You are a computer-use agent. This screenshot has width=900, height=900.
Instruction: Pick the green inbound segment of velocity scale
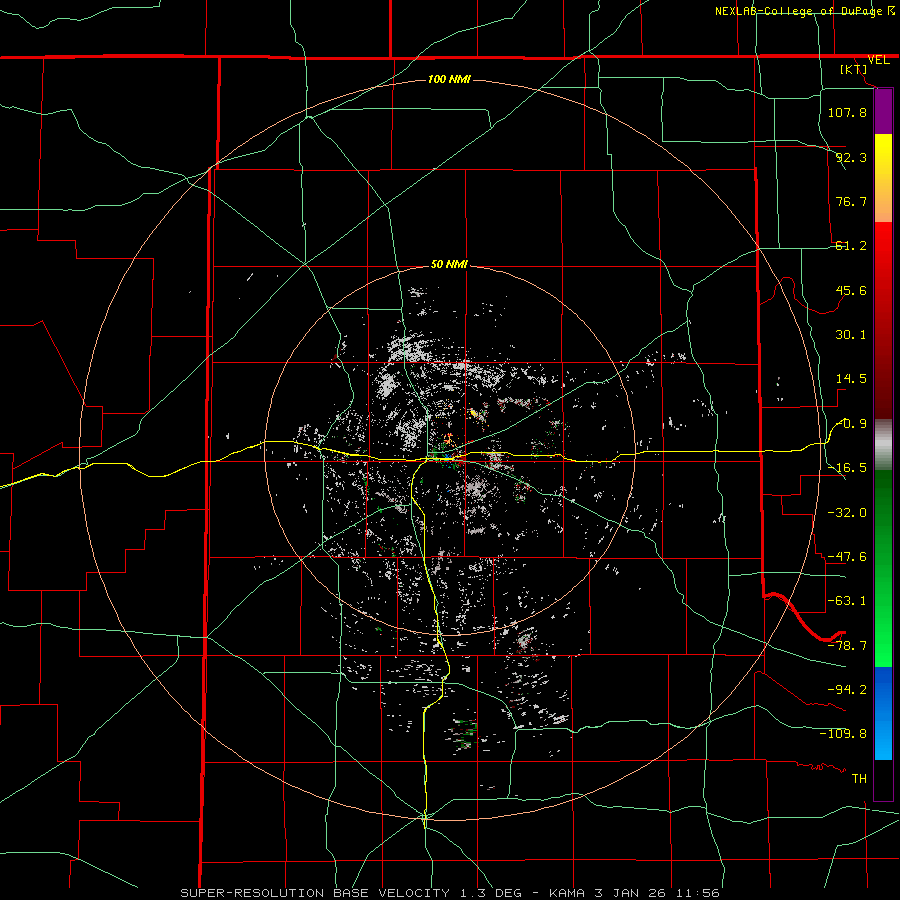click(x=883, y=568)
